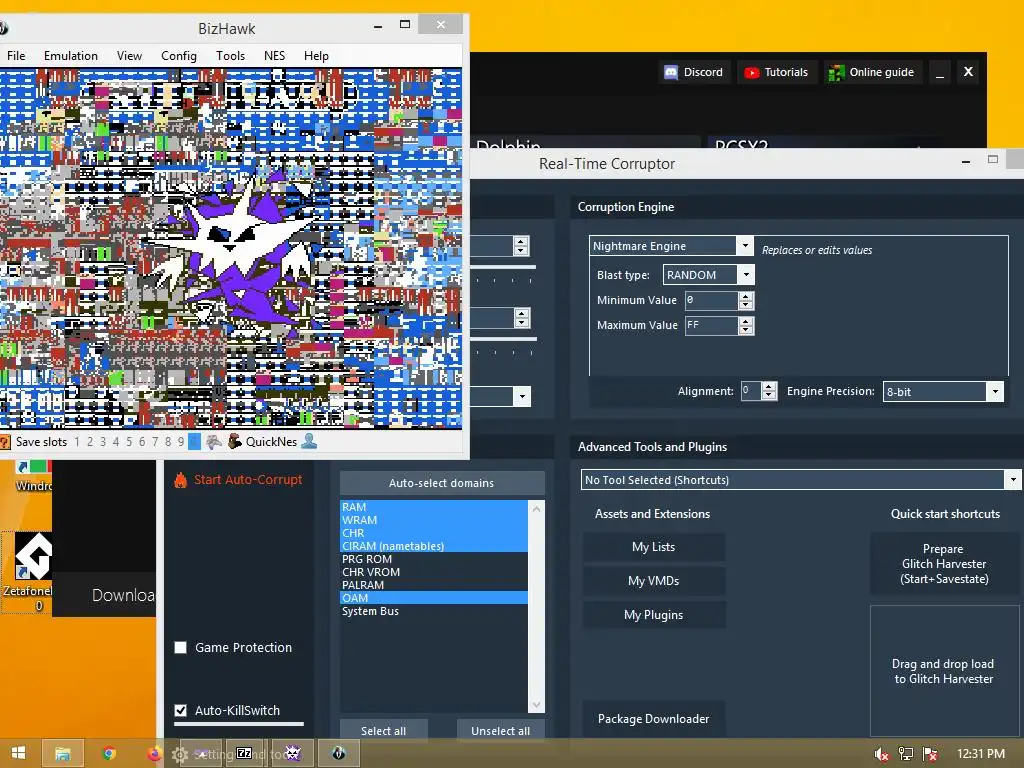Image resolution: width=1024 pixels, height=768 pixels.
Task: Open the Discord link icon
Action: 671,72
